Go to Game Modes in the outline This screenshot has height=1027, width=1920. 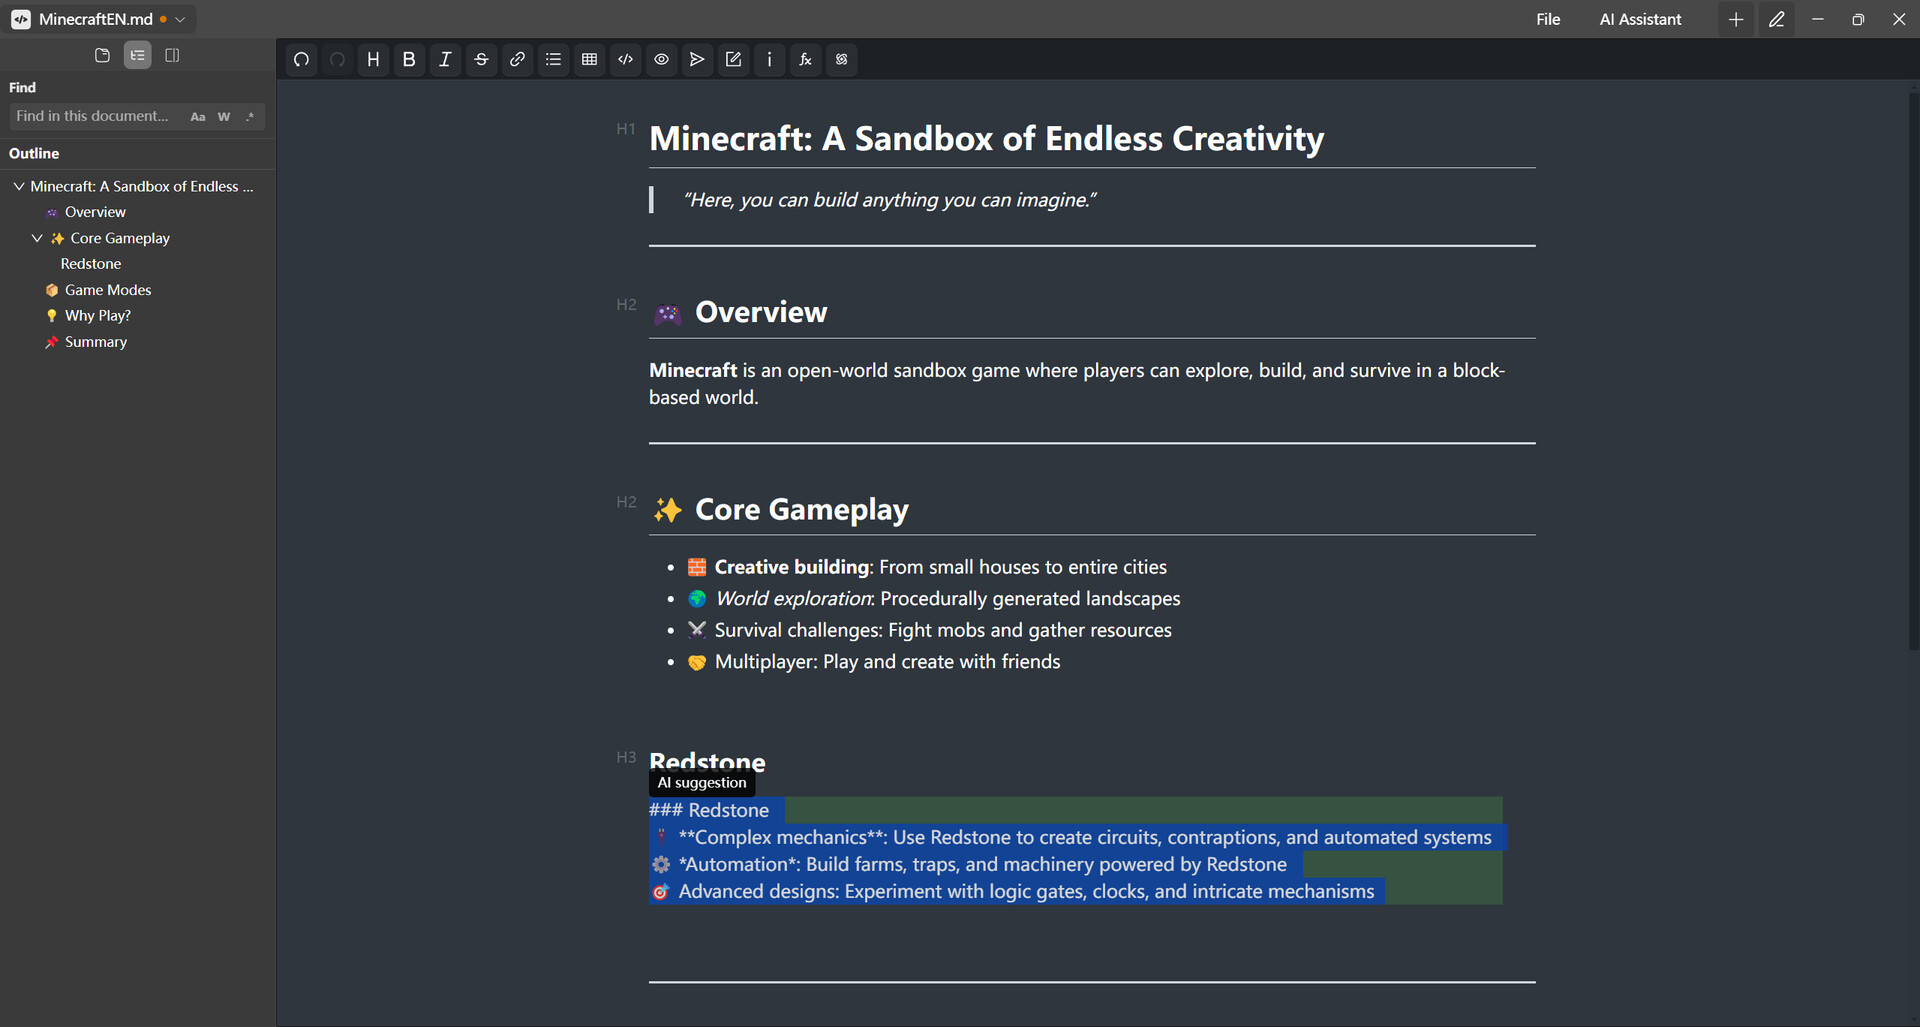coord(108,290)
